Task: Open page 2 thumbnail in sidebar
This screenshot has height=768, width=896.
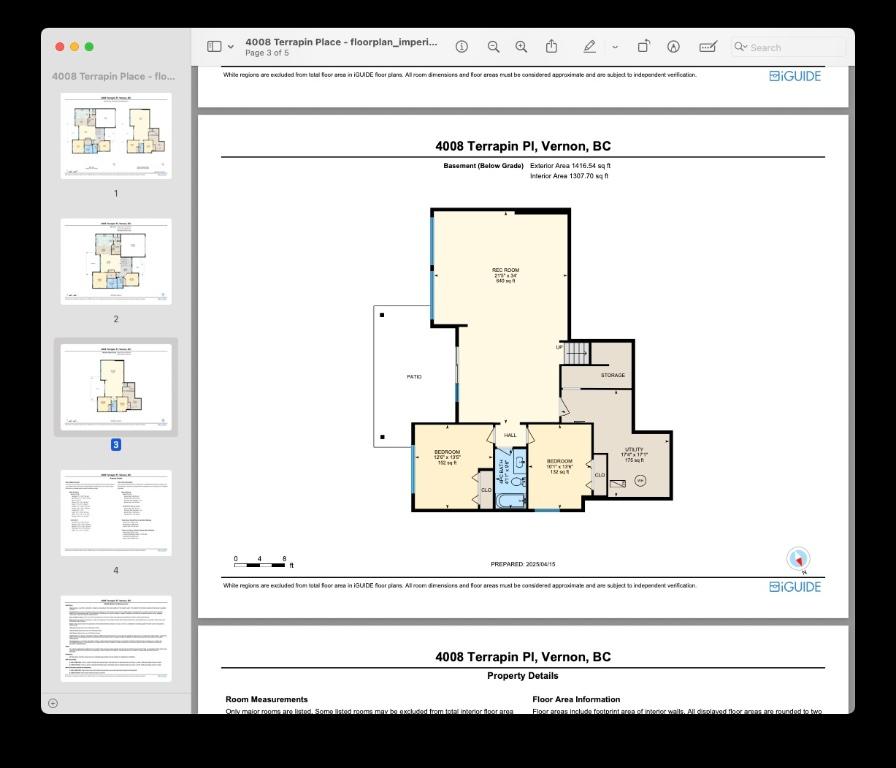Action: coord(116,261)
